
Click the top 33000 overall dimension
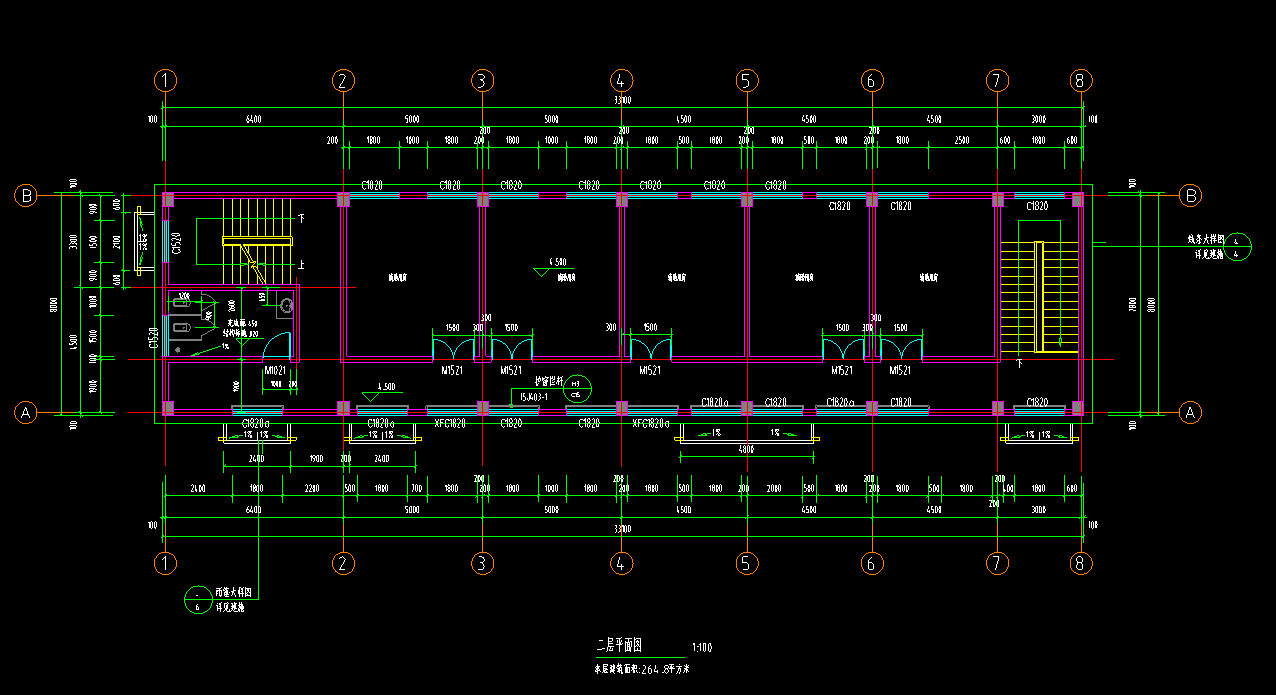tap(622, 101)
